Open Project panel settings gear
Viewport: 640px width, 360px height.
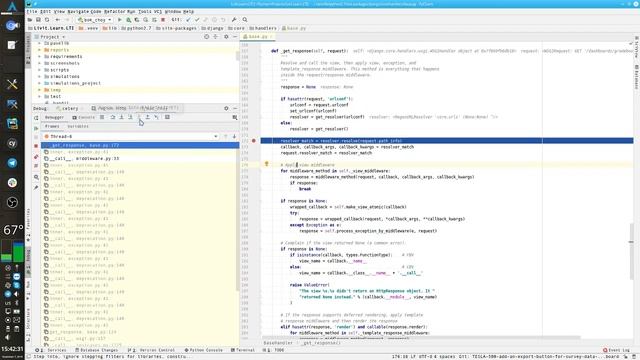click(x=226, y=37)
